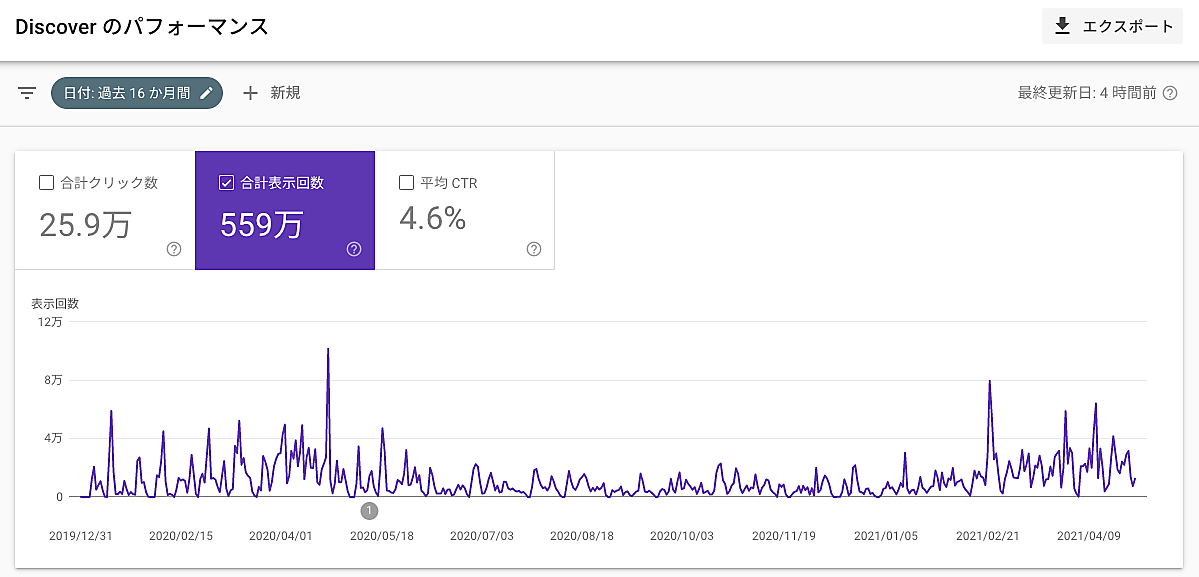Open help icon in 合計クリック数 card
This screenshot has height=577, width=1199.
pyautogui.click(x=174, y=249)
